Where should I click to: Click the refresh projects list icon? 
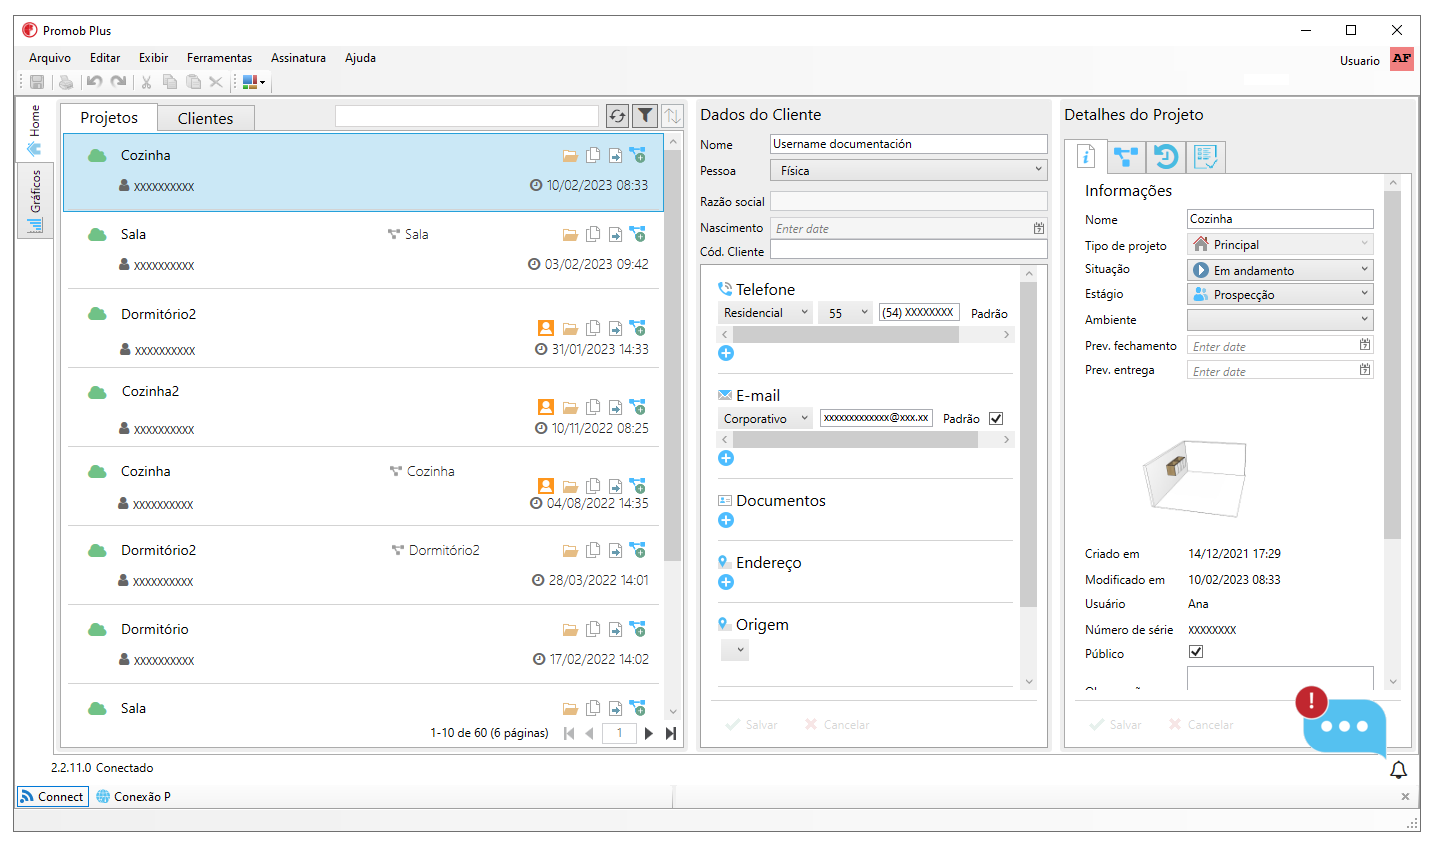click(x=617, y=116)
